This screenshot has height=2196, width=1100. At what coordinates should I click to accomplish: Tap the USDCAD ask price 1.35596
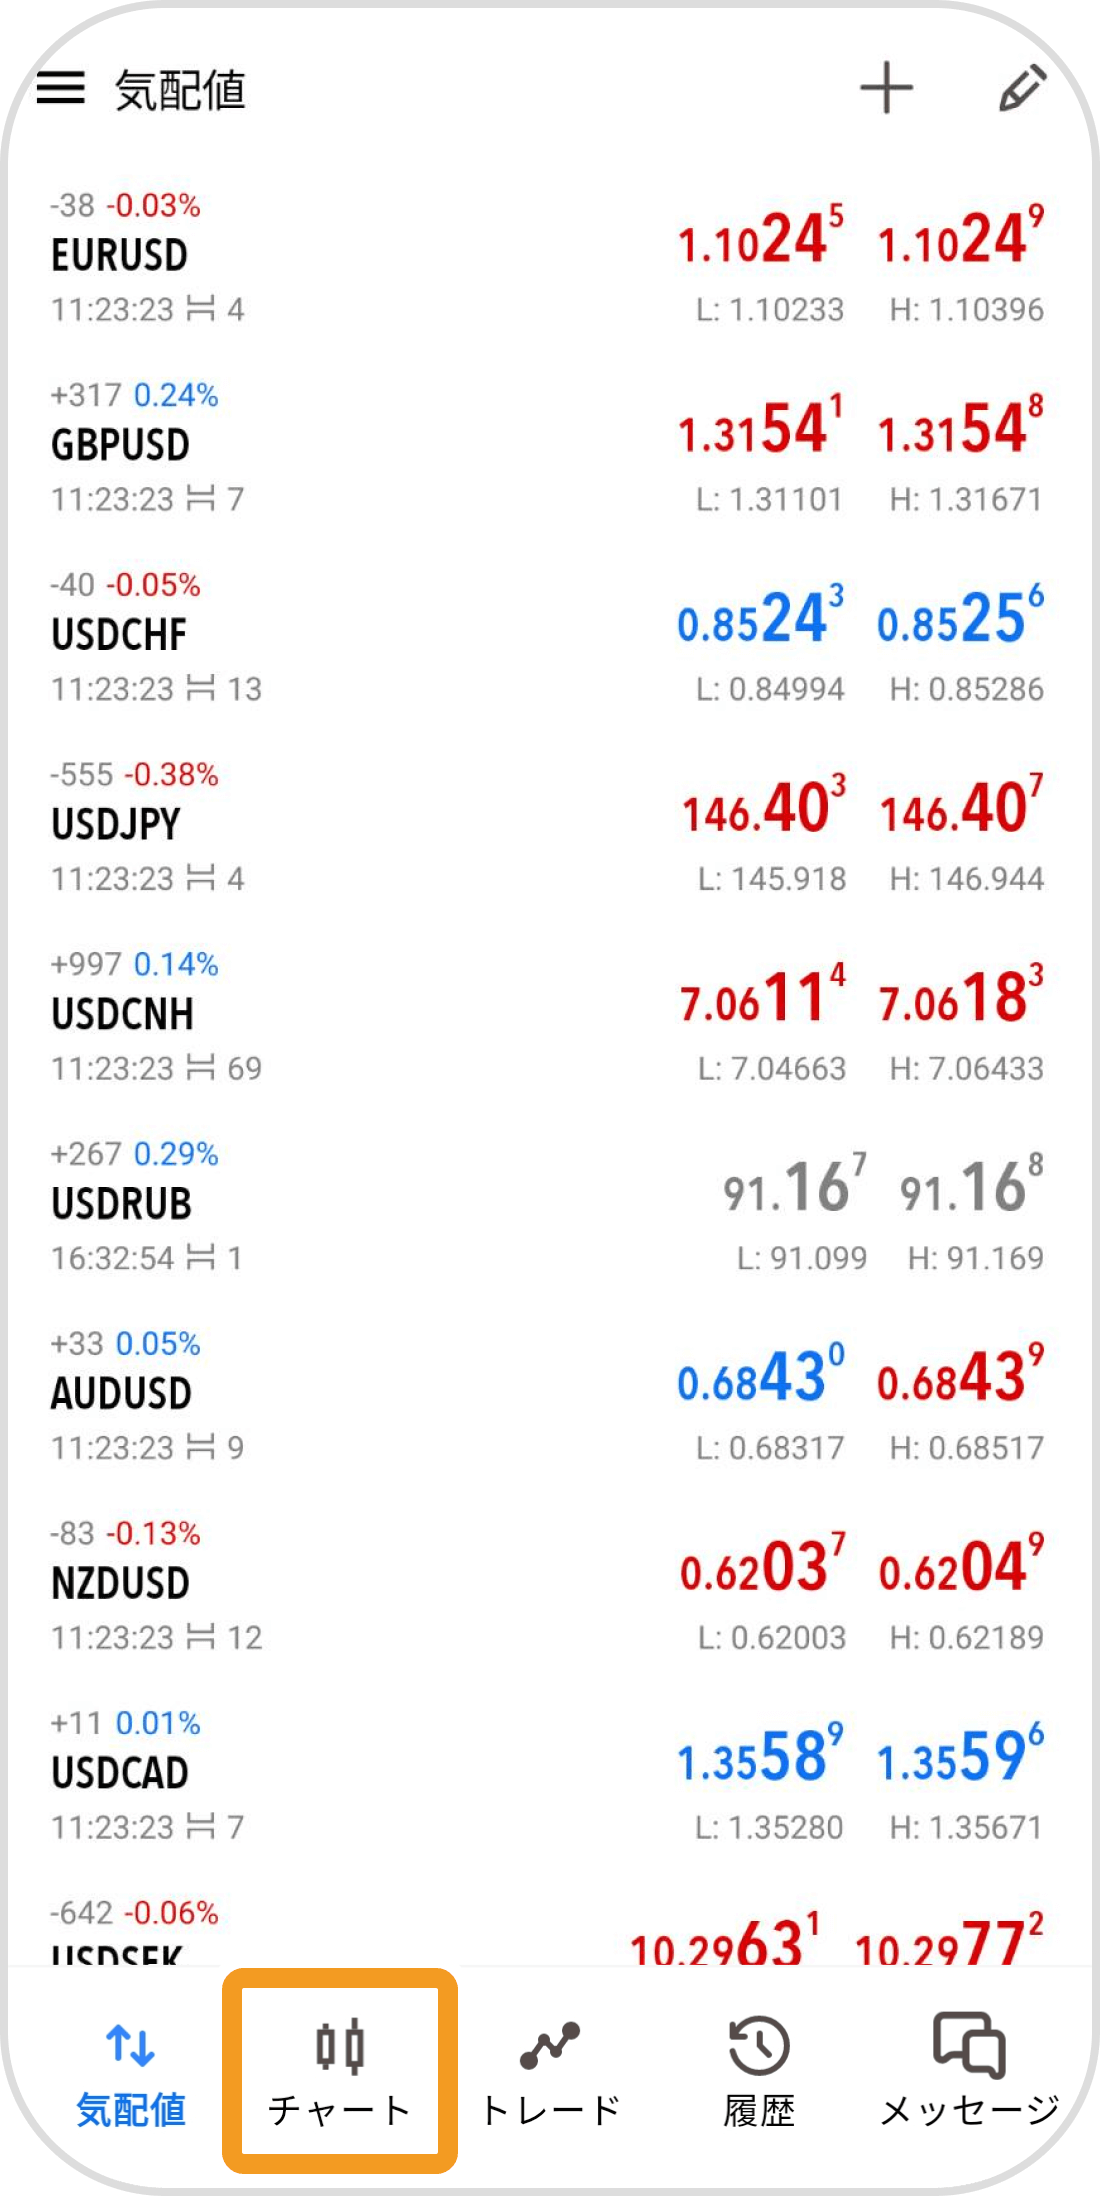click(x=960, y=1756)
